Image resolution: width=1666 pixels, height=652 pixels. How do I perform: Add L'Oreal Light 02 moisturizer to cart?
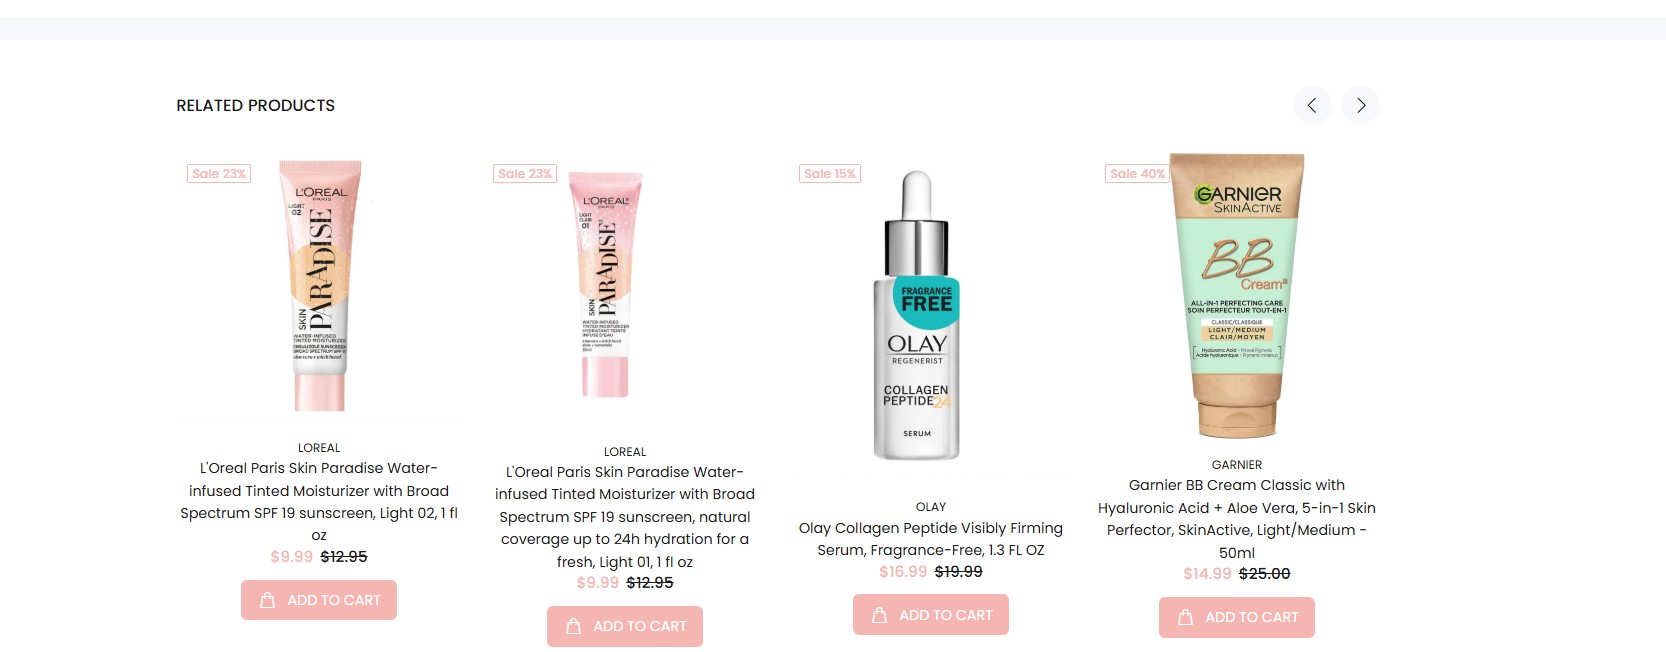pos(319,600)
